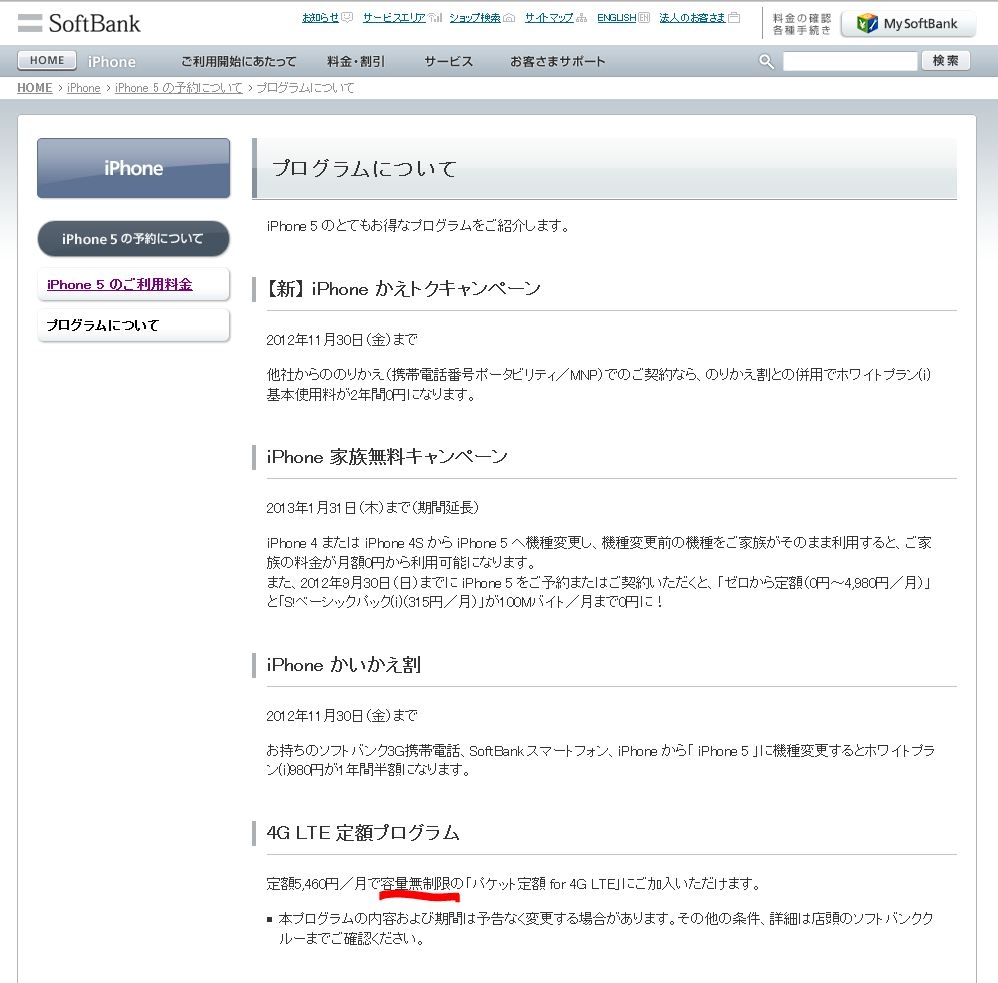
Task: Open the iPhone 5 の予約について sidebar button
Action: pos(134,239)
